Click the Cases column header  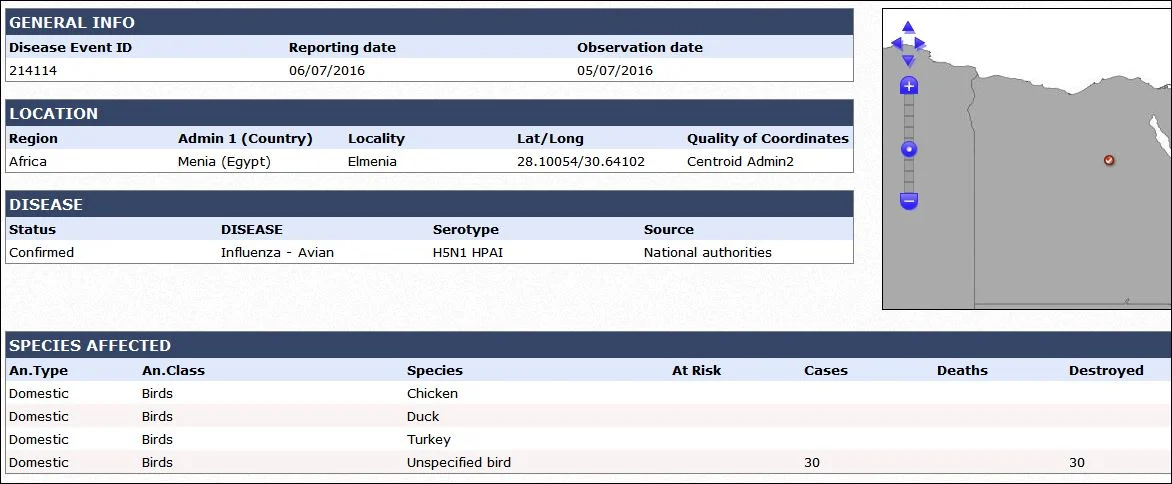pos(825,370)
